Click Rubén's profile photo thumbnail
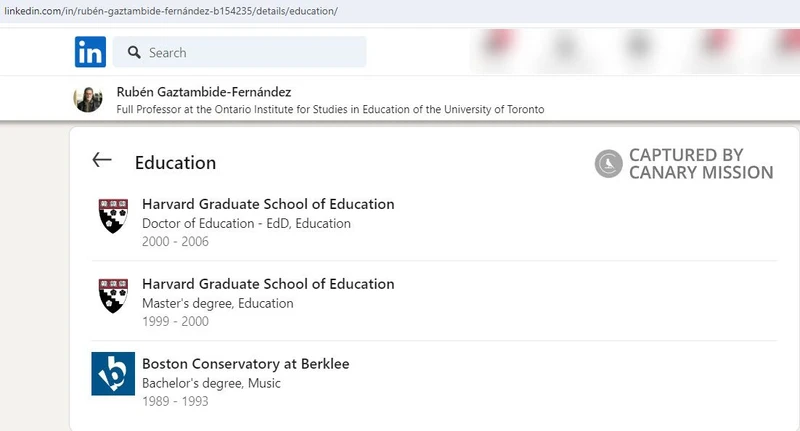The image size is (800, 431). (x=88, y=99)
